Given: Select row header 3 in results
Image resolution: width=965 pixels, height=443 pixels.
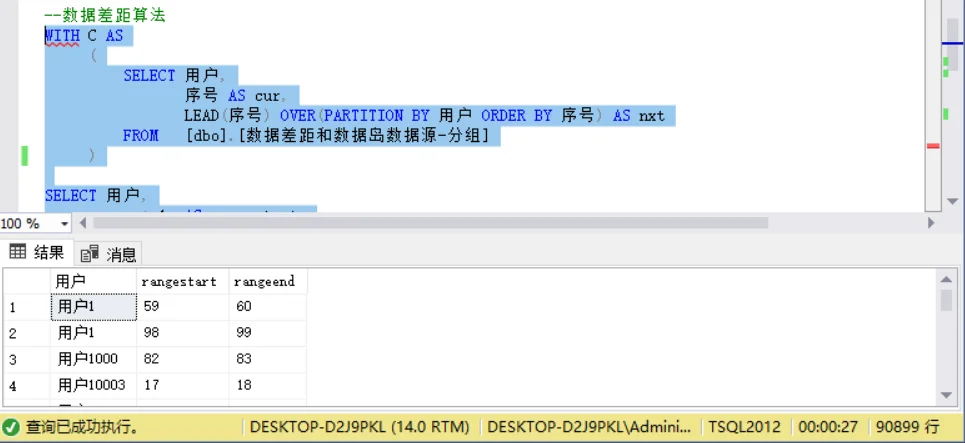Looking at the screenshot, I should click(26, 359).
